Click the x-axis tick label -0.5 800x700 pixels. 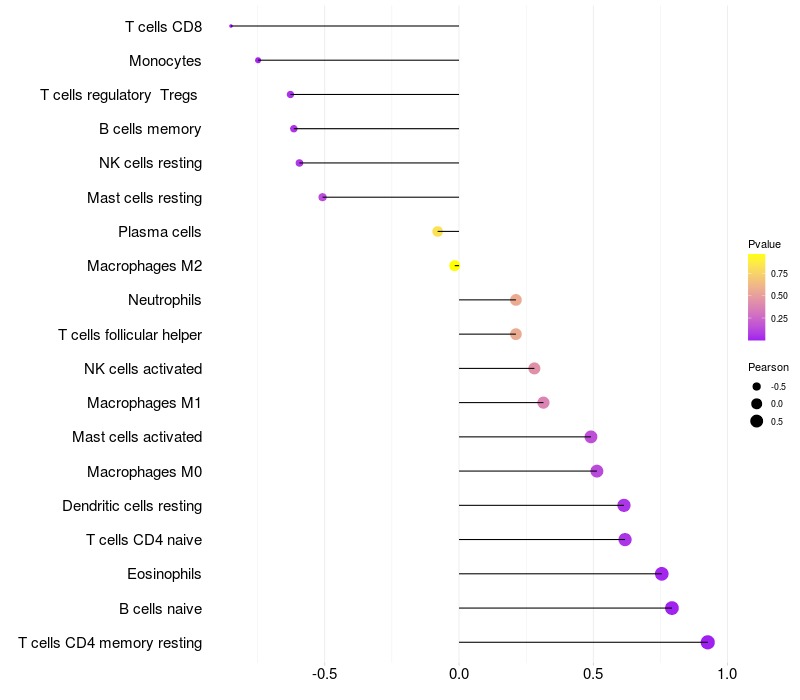324,674
